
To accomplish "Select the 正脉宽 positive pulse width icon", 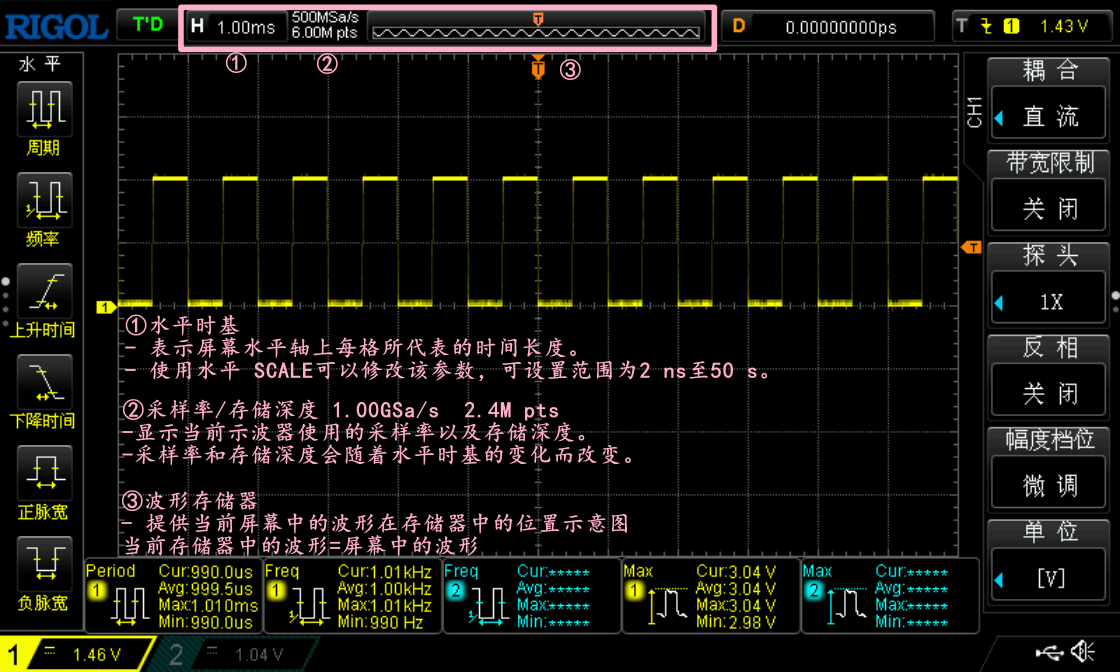I will [44, 473].
